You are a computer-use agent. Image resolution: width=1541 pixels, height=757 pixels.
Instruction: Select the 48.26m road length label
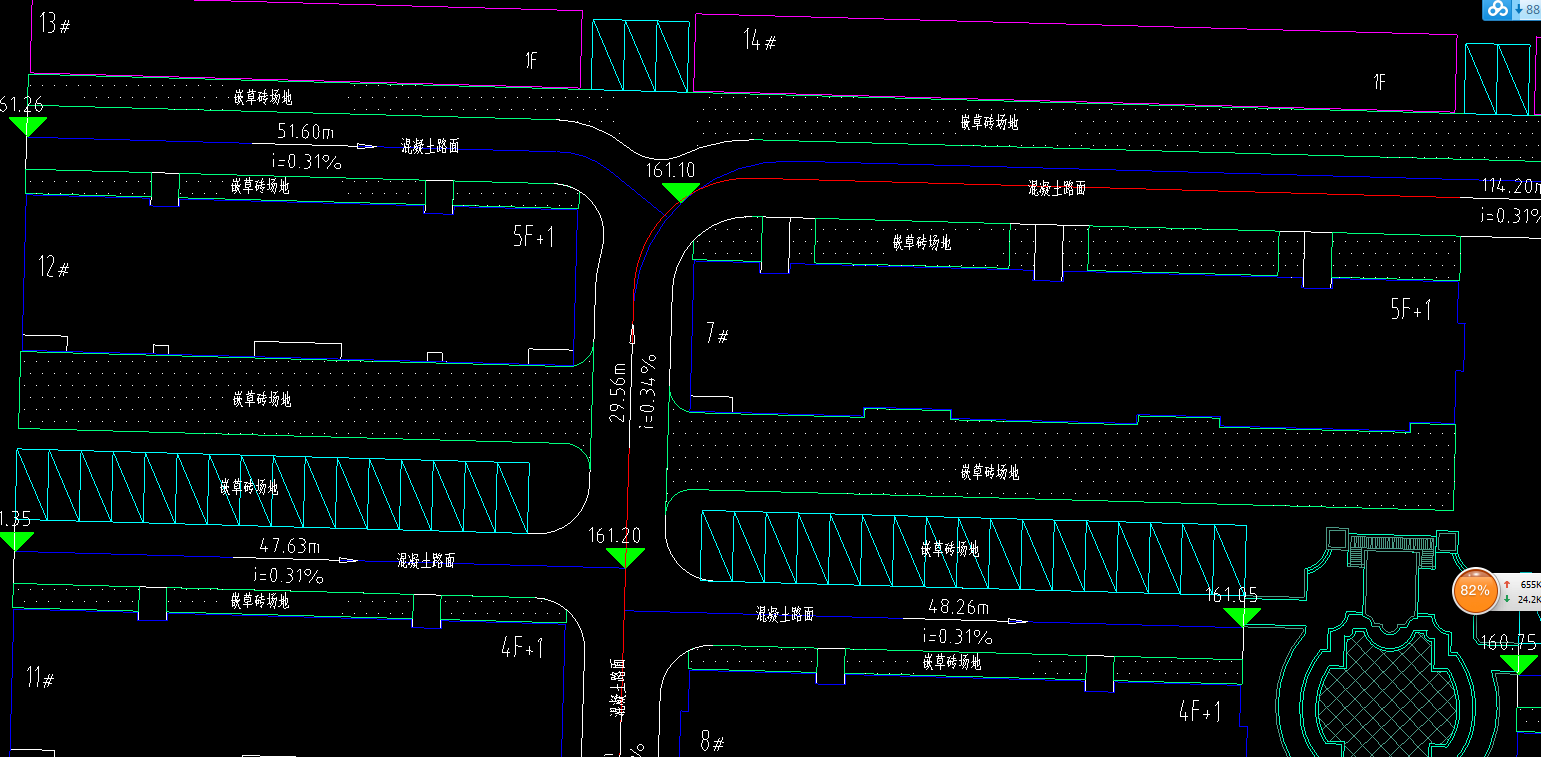coord(959,608)
